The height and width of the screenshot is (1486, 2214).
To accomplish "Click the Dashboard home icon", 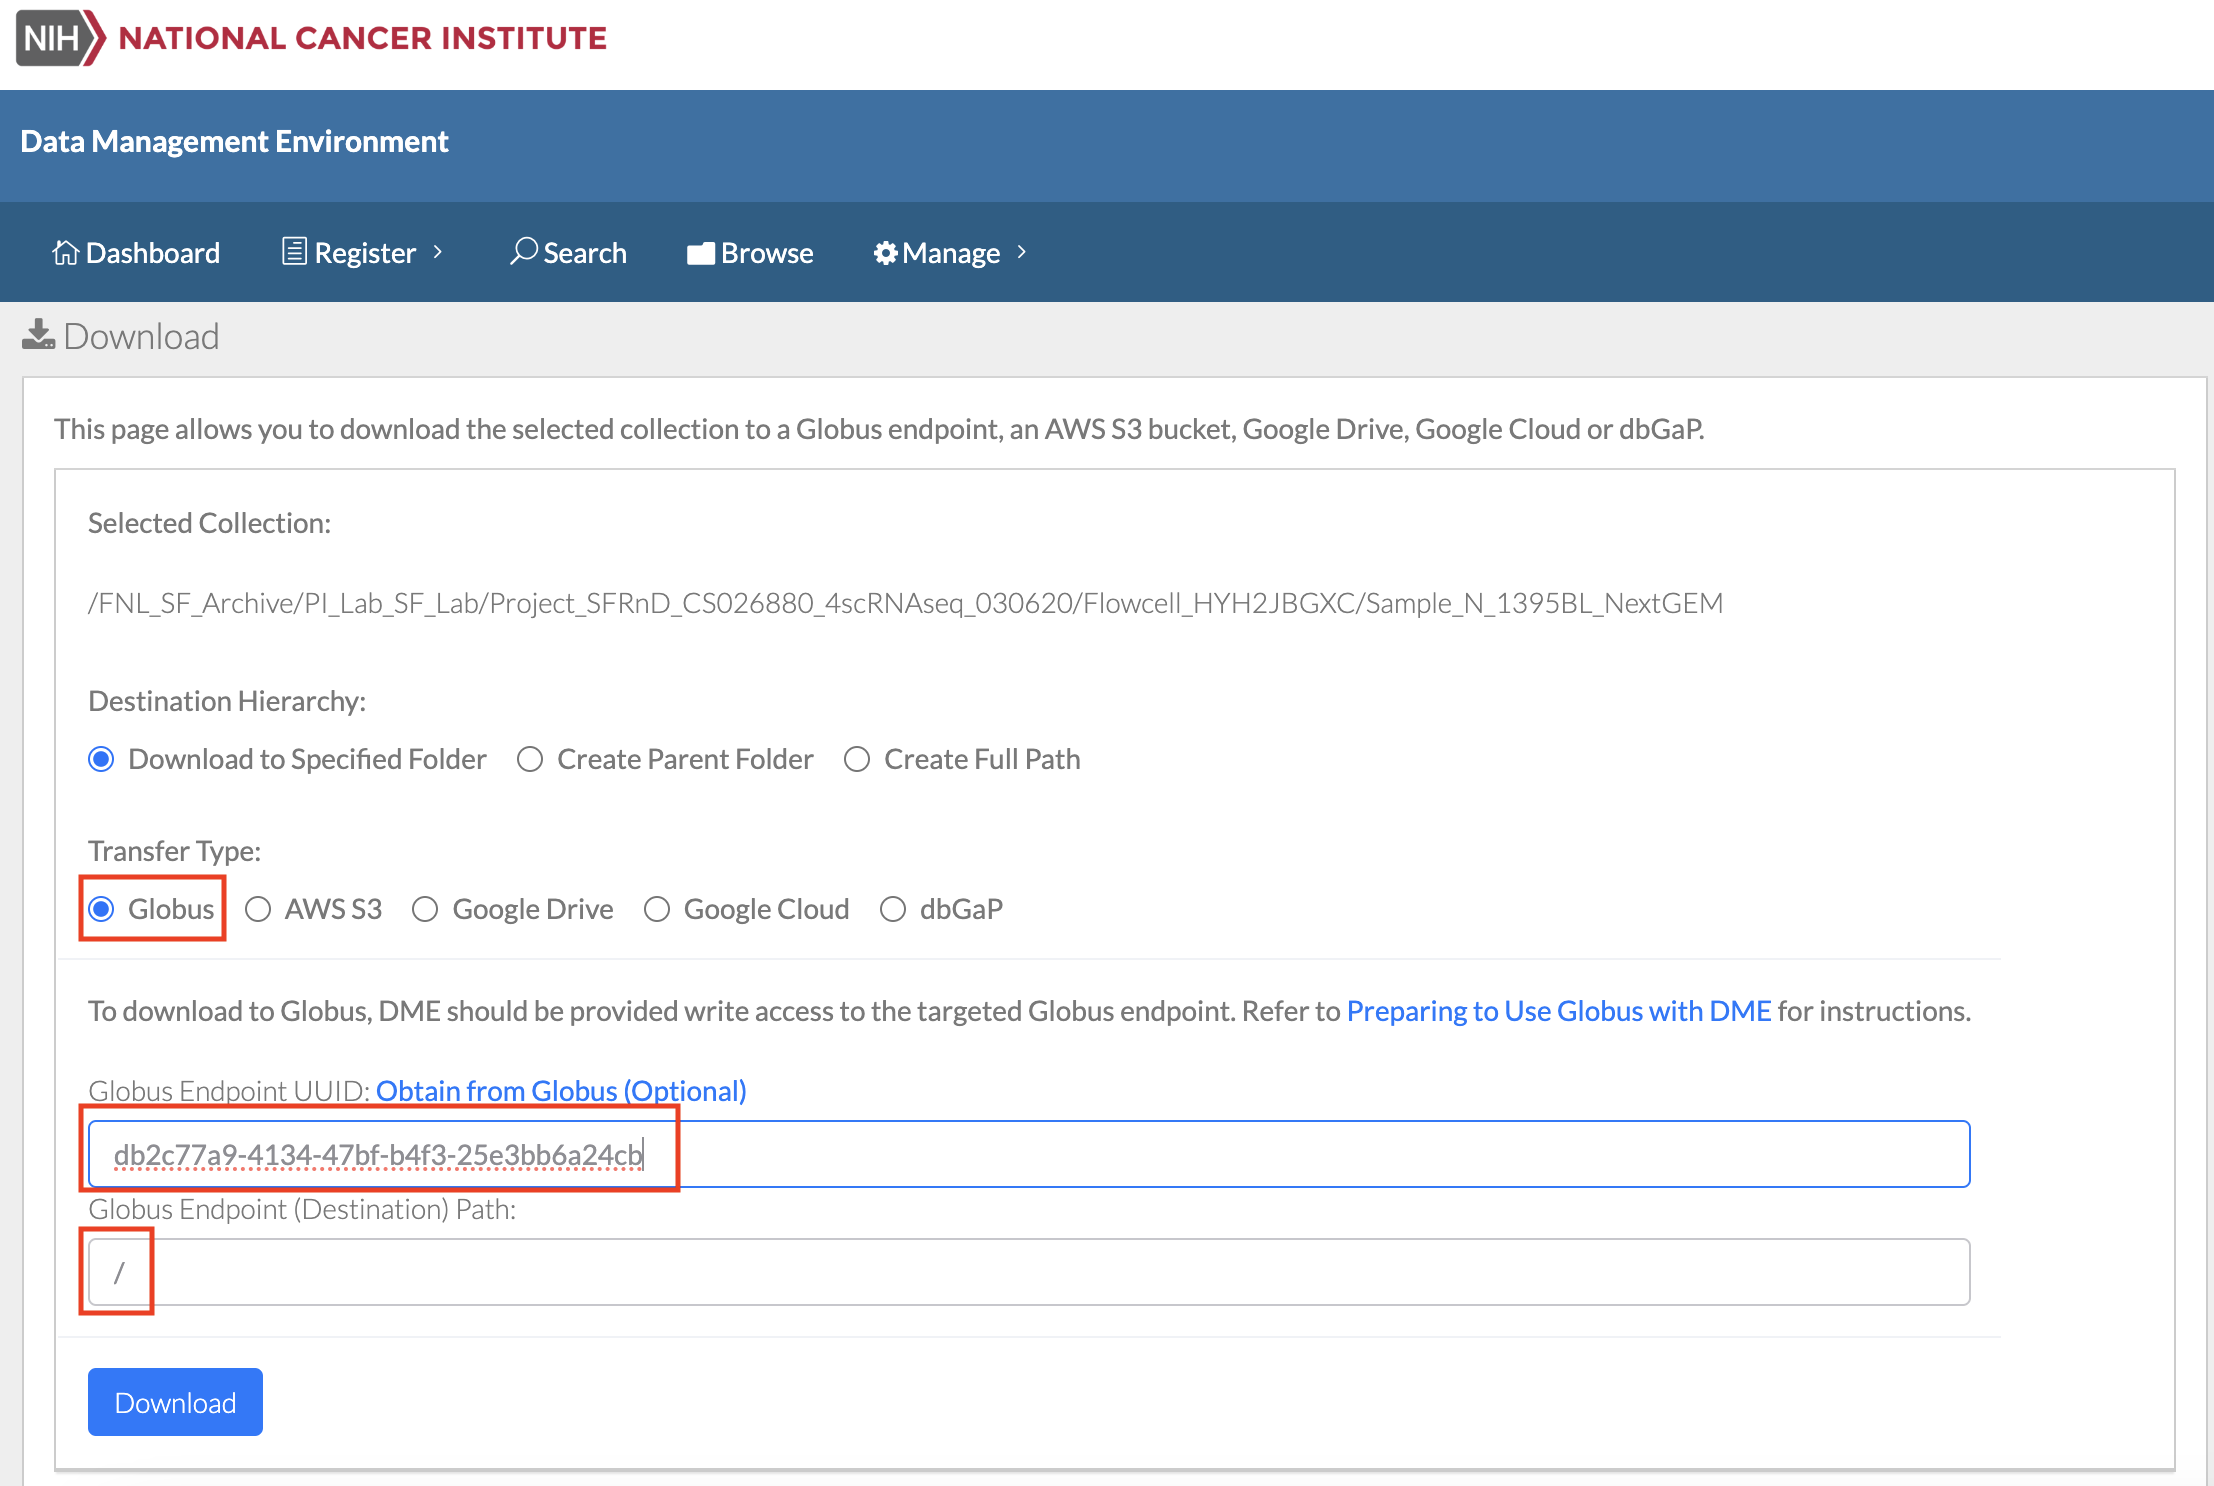I will tap(65, 252).
